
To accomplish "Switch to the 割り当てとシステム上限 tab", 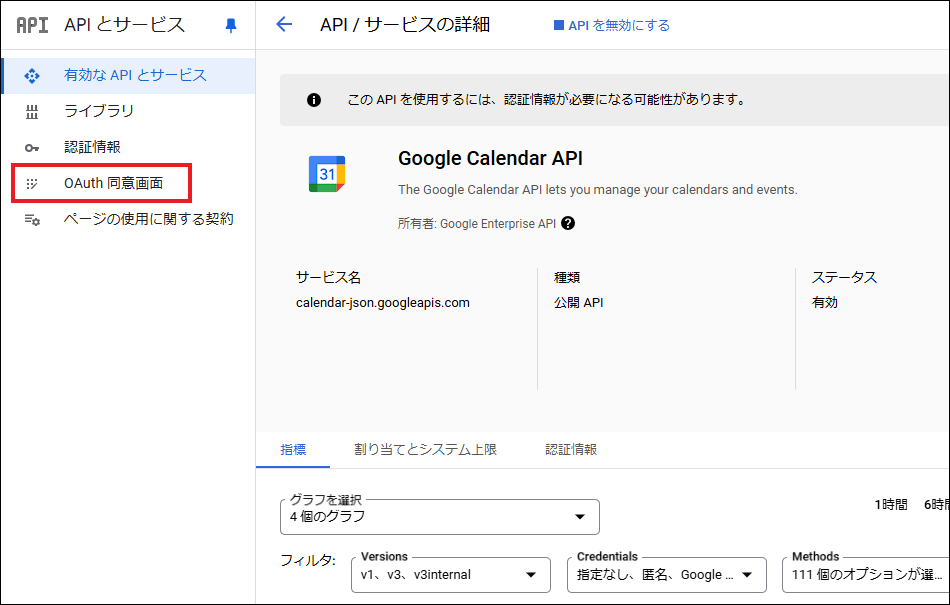I will pos(425,450).
